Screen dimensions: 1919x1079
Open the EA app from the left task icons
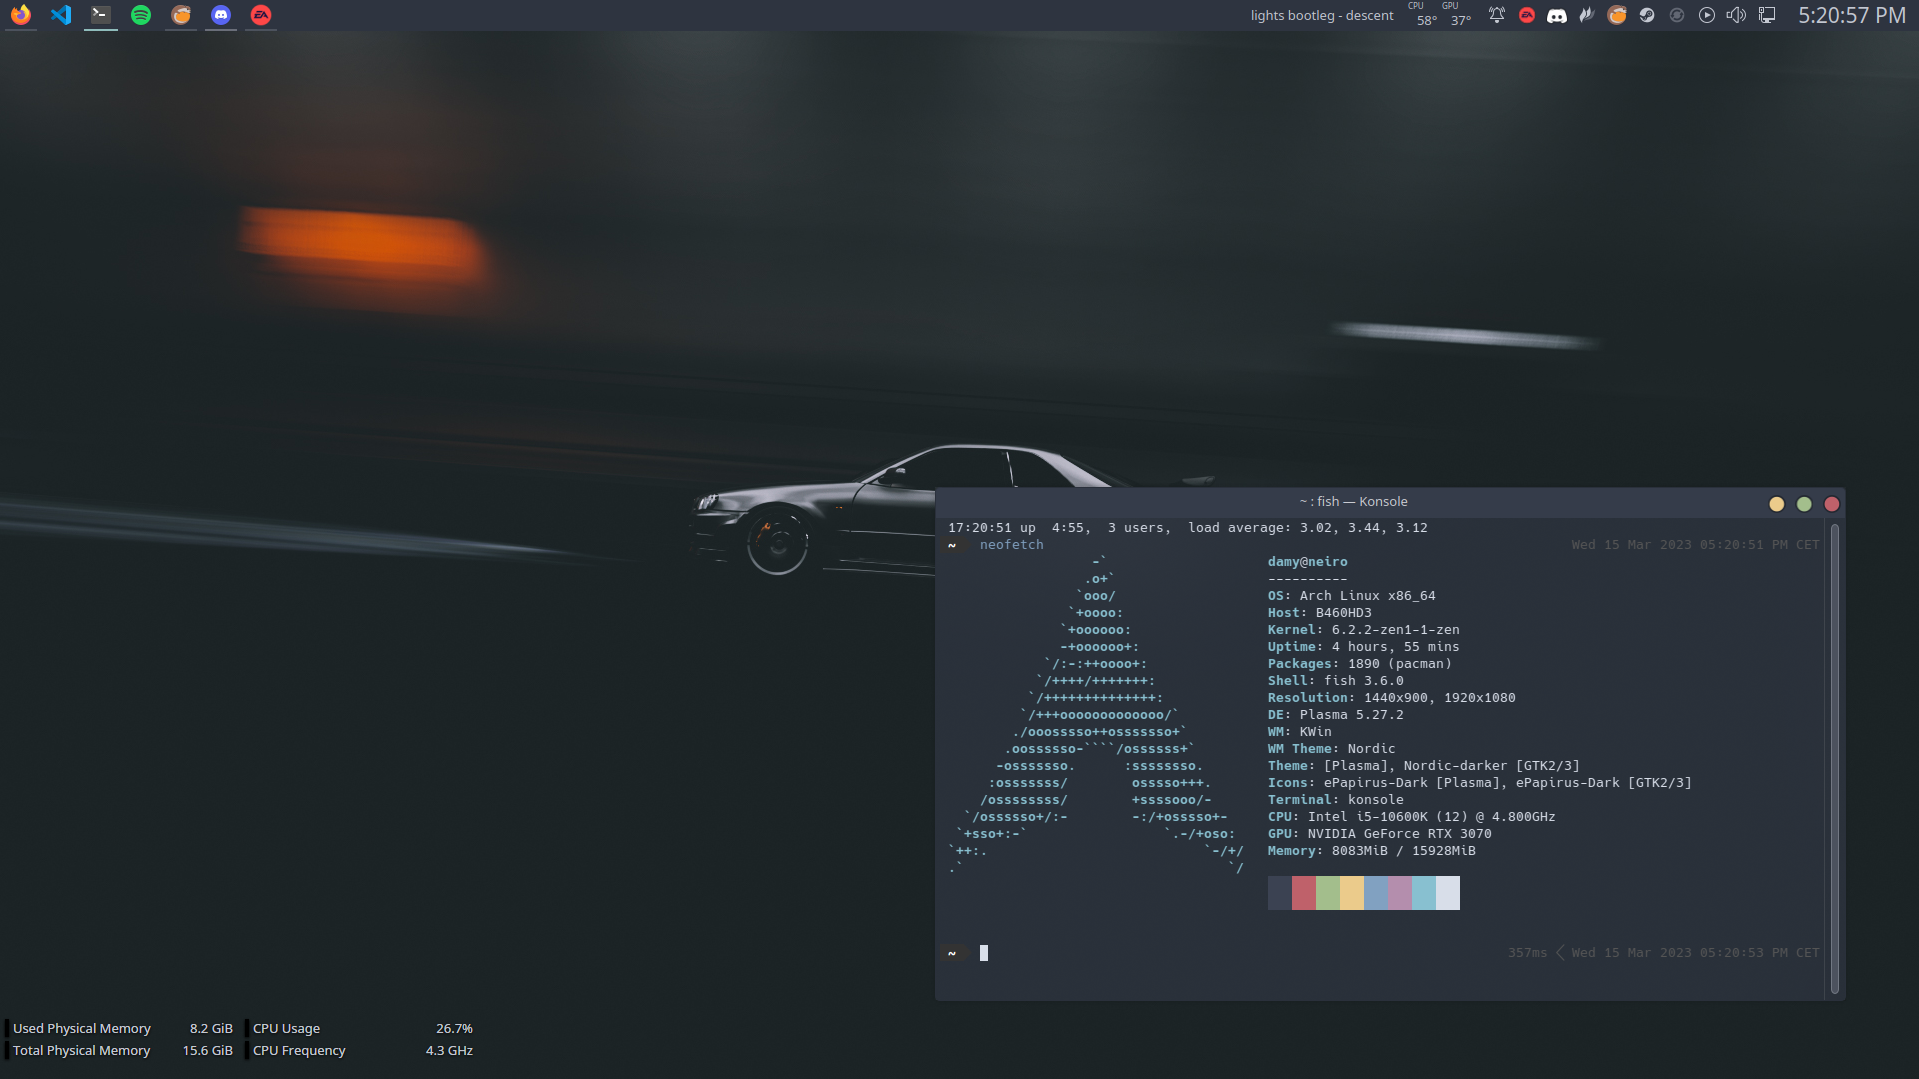coord(261,15)
